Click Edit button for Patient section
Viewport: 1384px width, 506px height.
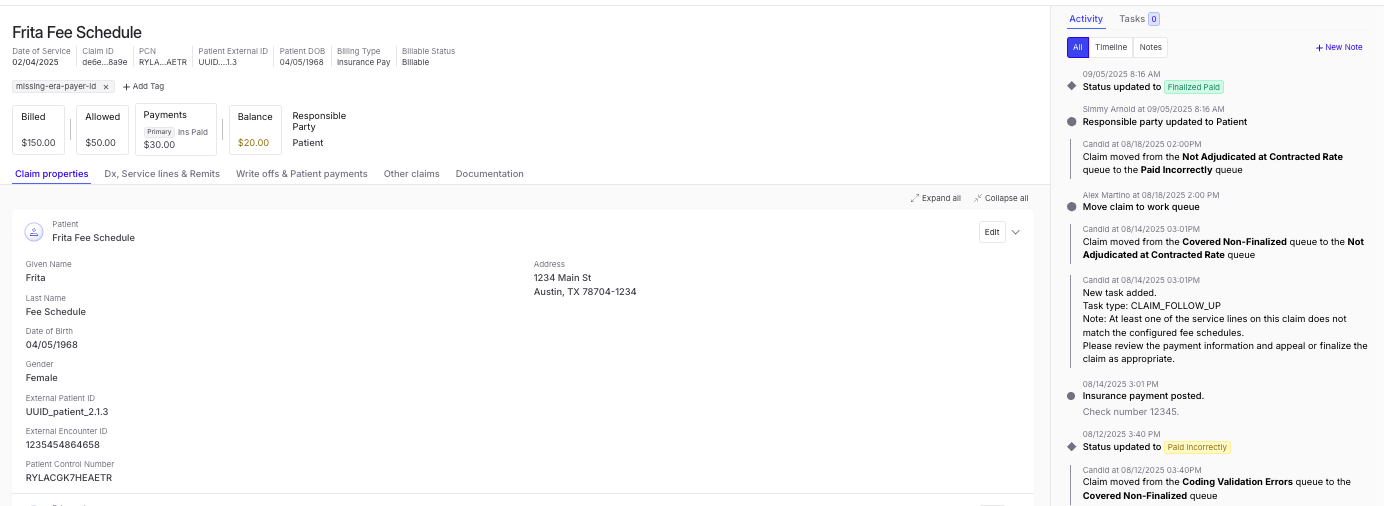click(x=991, y=232)
